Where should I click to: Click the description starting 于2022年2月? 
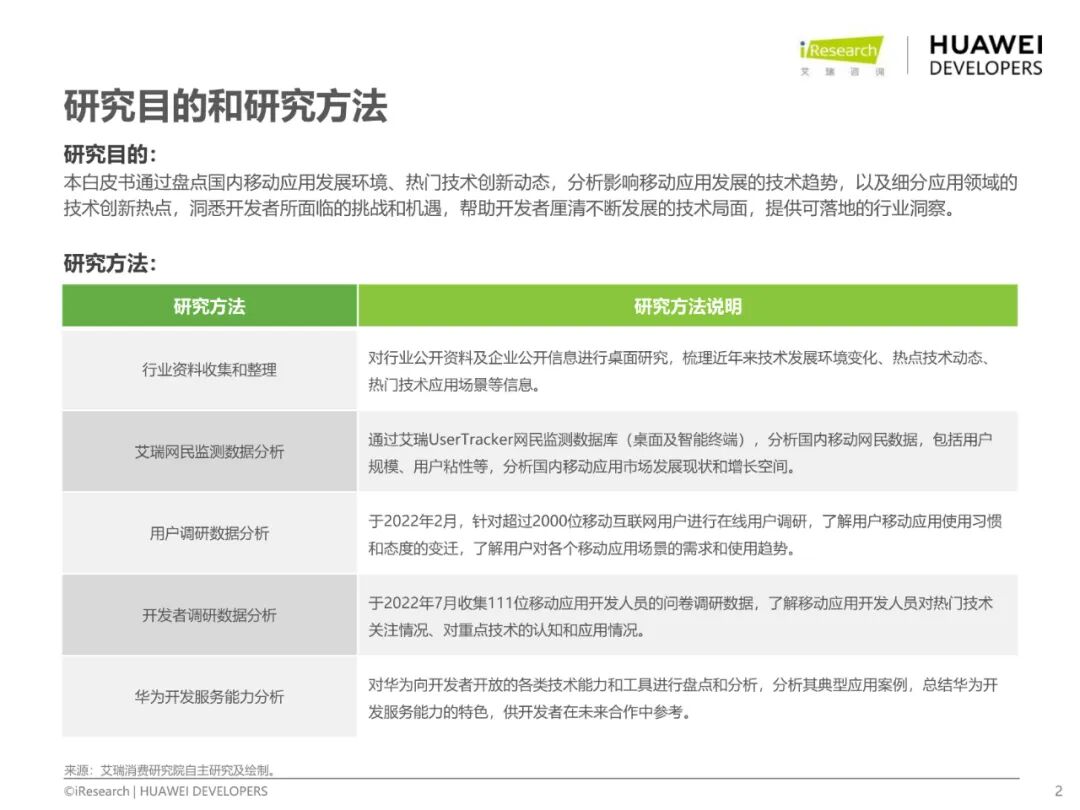(685, 534)
